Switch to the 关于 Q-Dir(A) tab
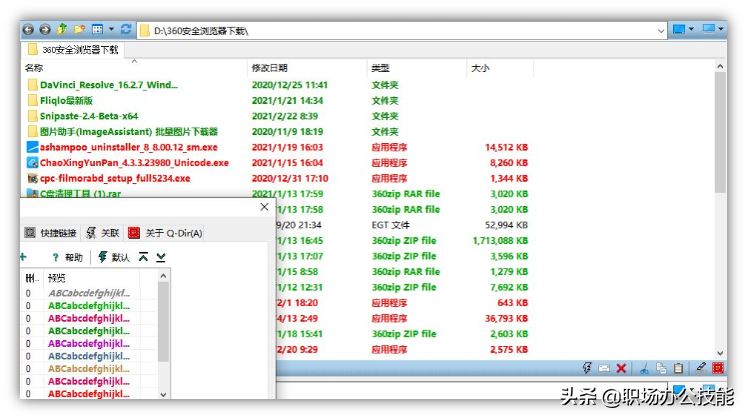The width and height of the screenshot is (747, 419). coord(165,233)
